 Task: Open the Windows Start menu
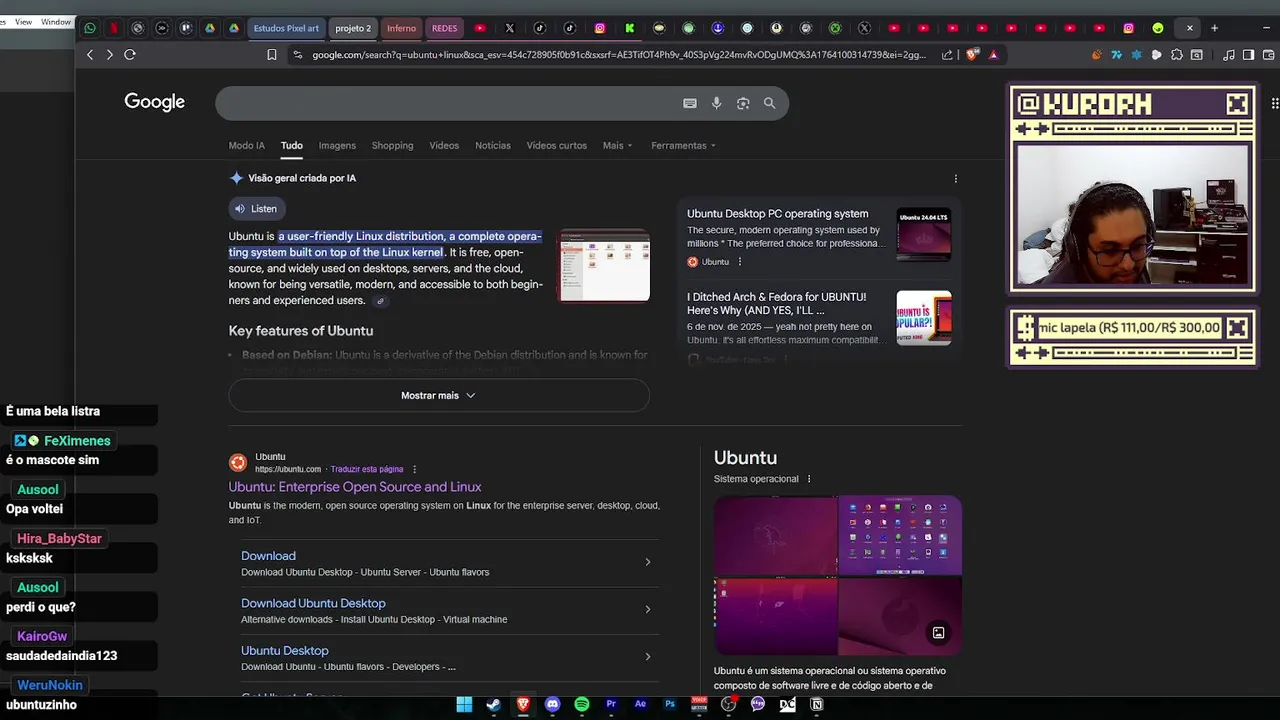click(464, 704)
